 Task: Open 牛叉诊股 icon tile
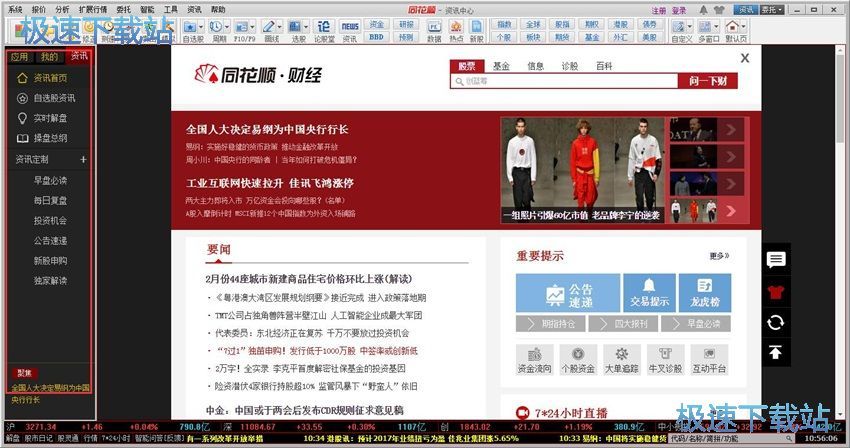pos(665,360)
